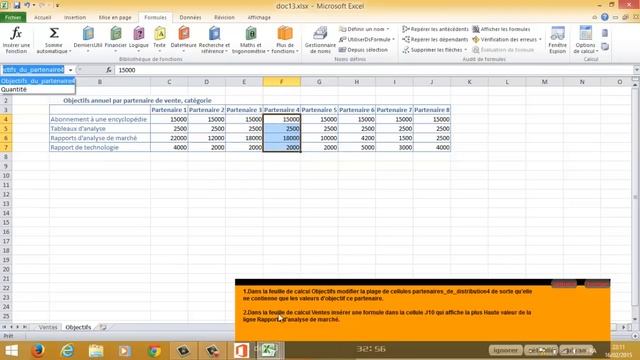The width and height of the screenshot is (640, 360).
Task: Select the Objectifs sheet tab
Action: point(78,327)
